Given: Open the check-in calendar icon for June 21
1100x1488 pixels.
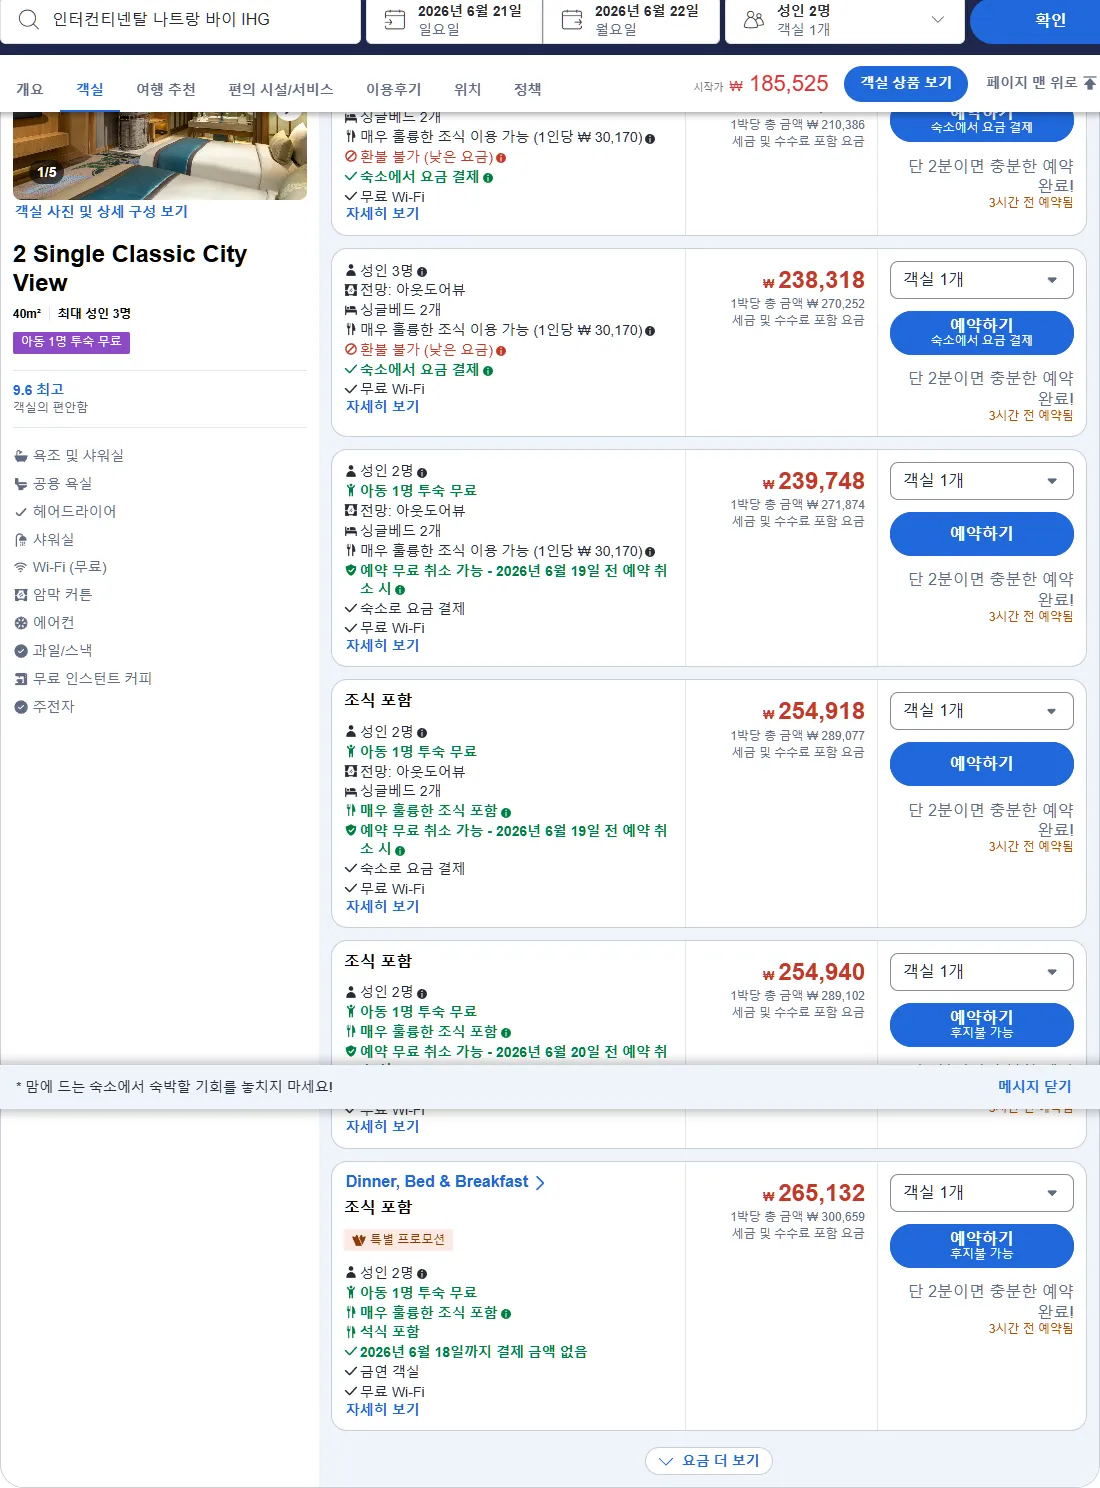Looking at the screenshot, I should [x=395, y=19].
